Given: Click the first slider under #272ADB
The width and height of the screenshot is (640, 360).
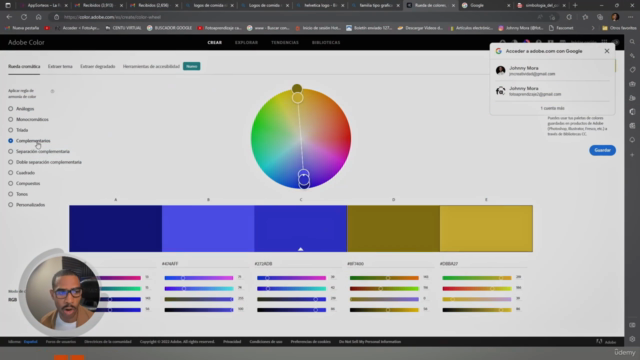Looking at the screenshot, I should (291, 278).
